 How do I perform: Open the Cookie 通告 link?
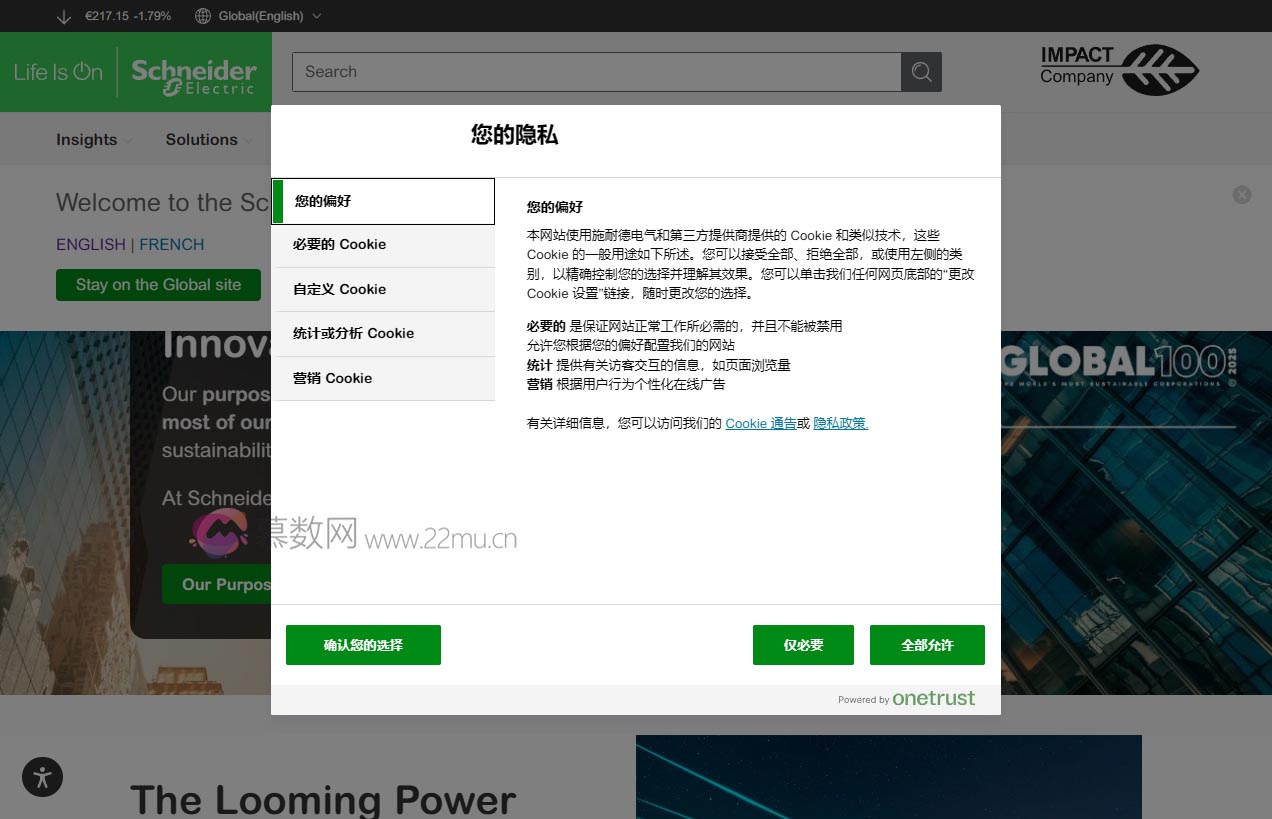(761, 423)
